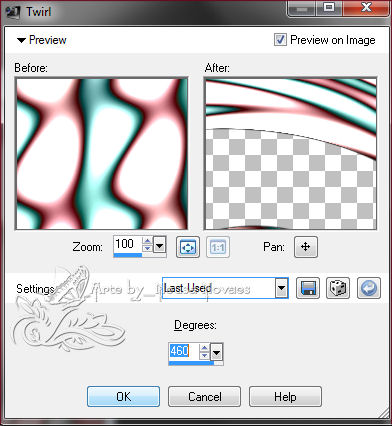The width and height of the screenshot is (392, 426).
Task: Uncheck the Preview on Image checkbox
Action: point(280,40)
